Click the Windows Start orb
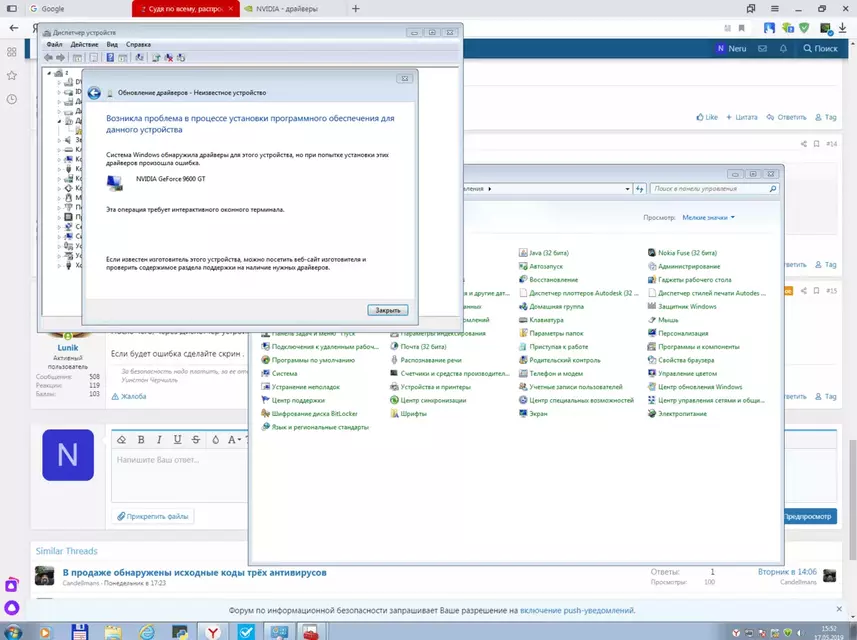The image size is (857, 640). pos(13,632)
